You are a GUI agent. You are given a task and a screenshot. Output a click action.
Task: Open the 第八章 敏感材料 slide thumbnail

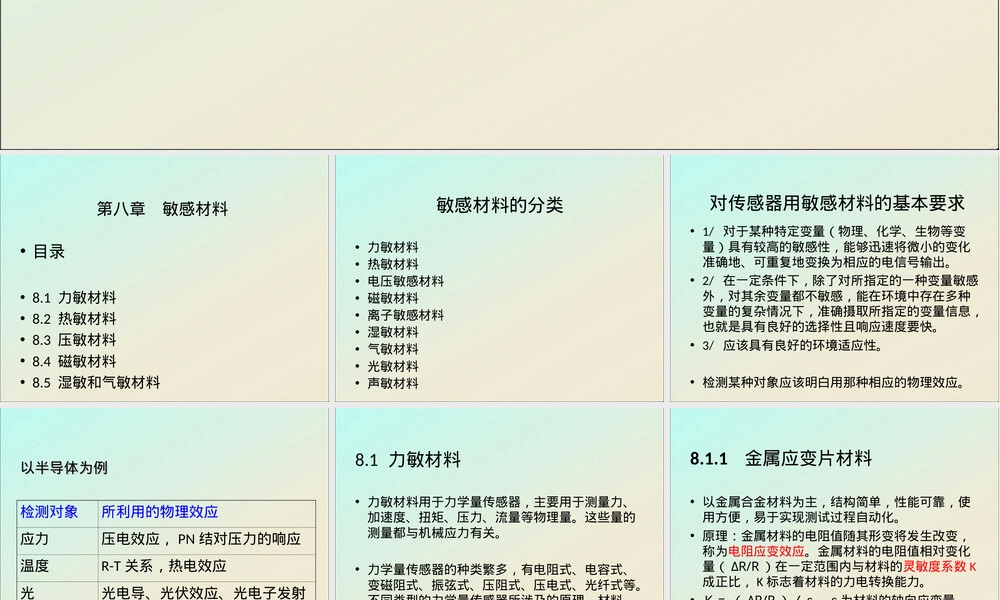(165, 278)
